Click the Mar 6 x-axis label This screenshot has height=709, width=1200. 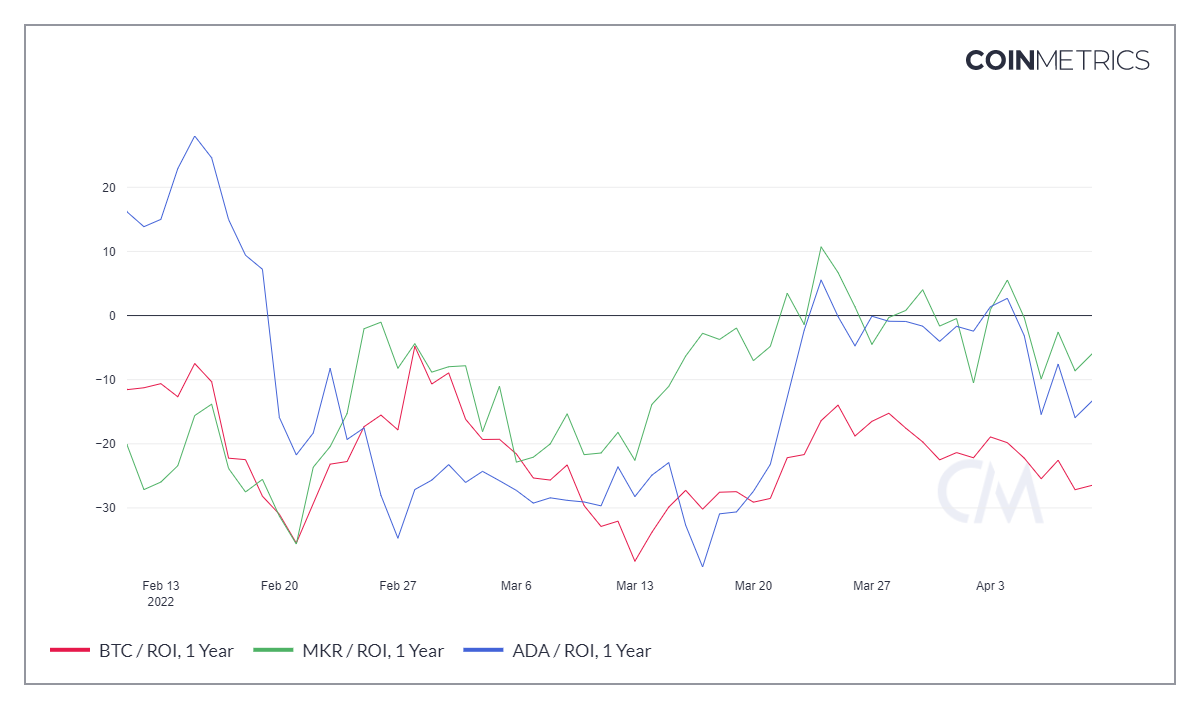click(516, 586)
